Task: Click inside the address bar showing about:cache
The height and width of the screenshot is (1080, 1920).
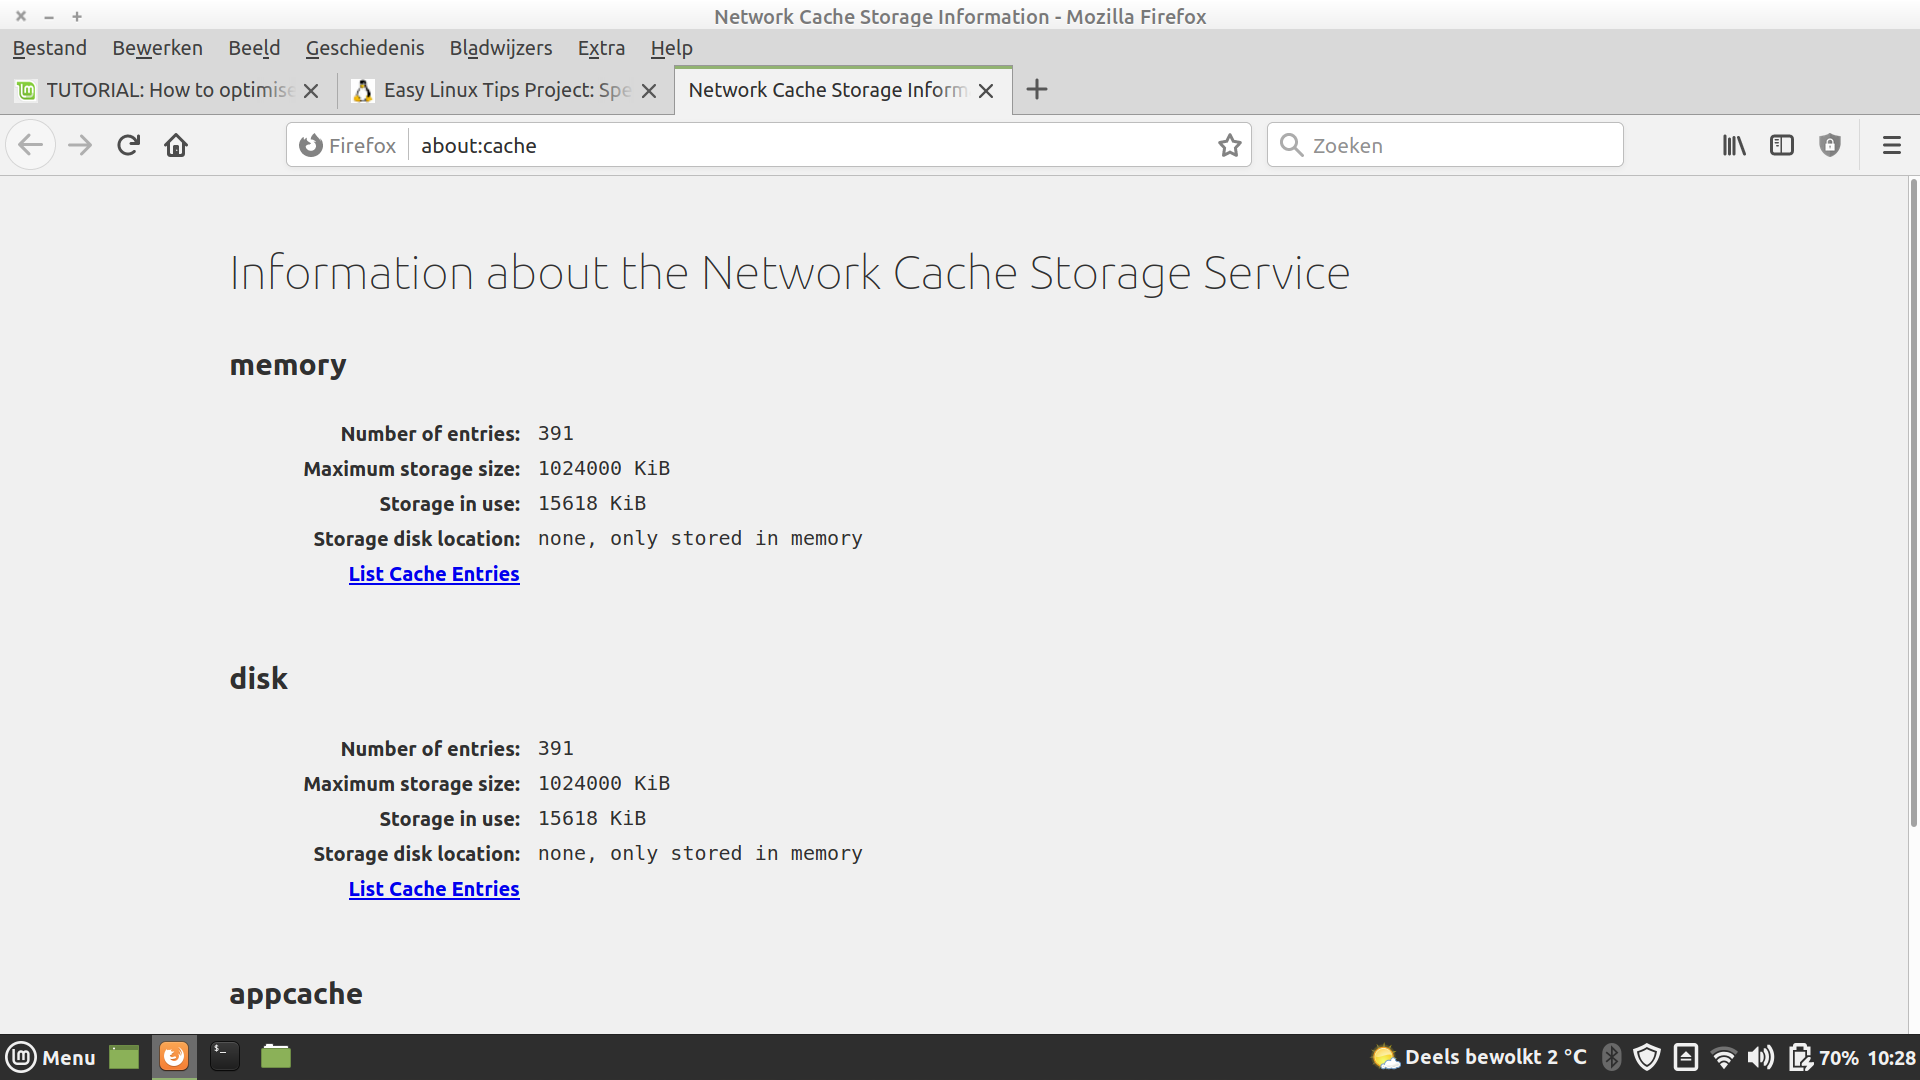Action: (x=700, y=145)
